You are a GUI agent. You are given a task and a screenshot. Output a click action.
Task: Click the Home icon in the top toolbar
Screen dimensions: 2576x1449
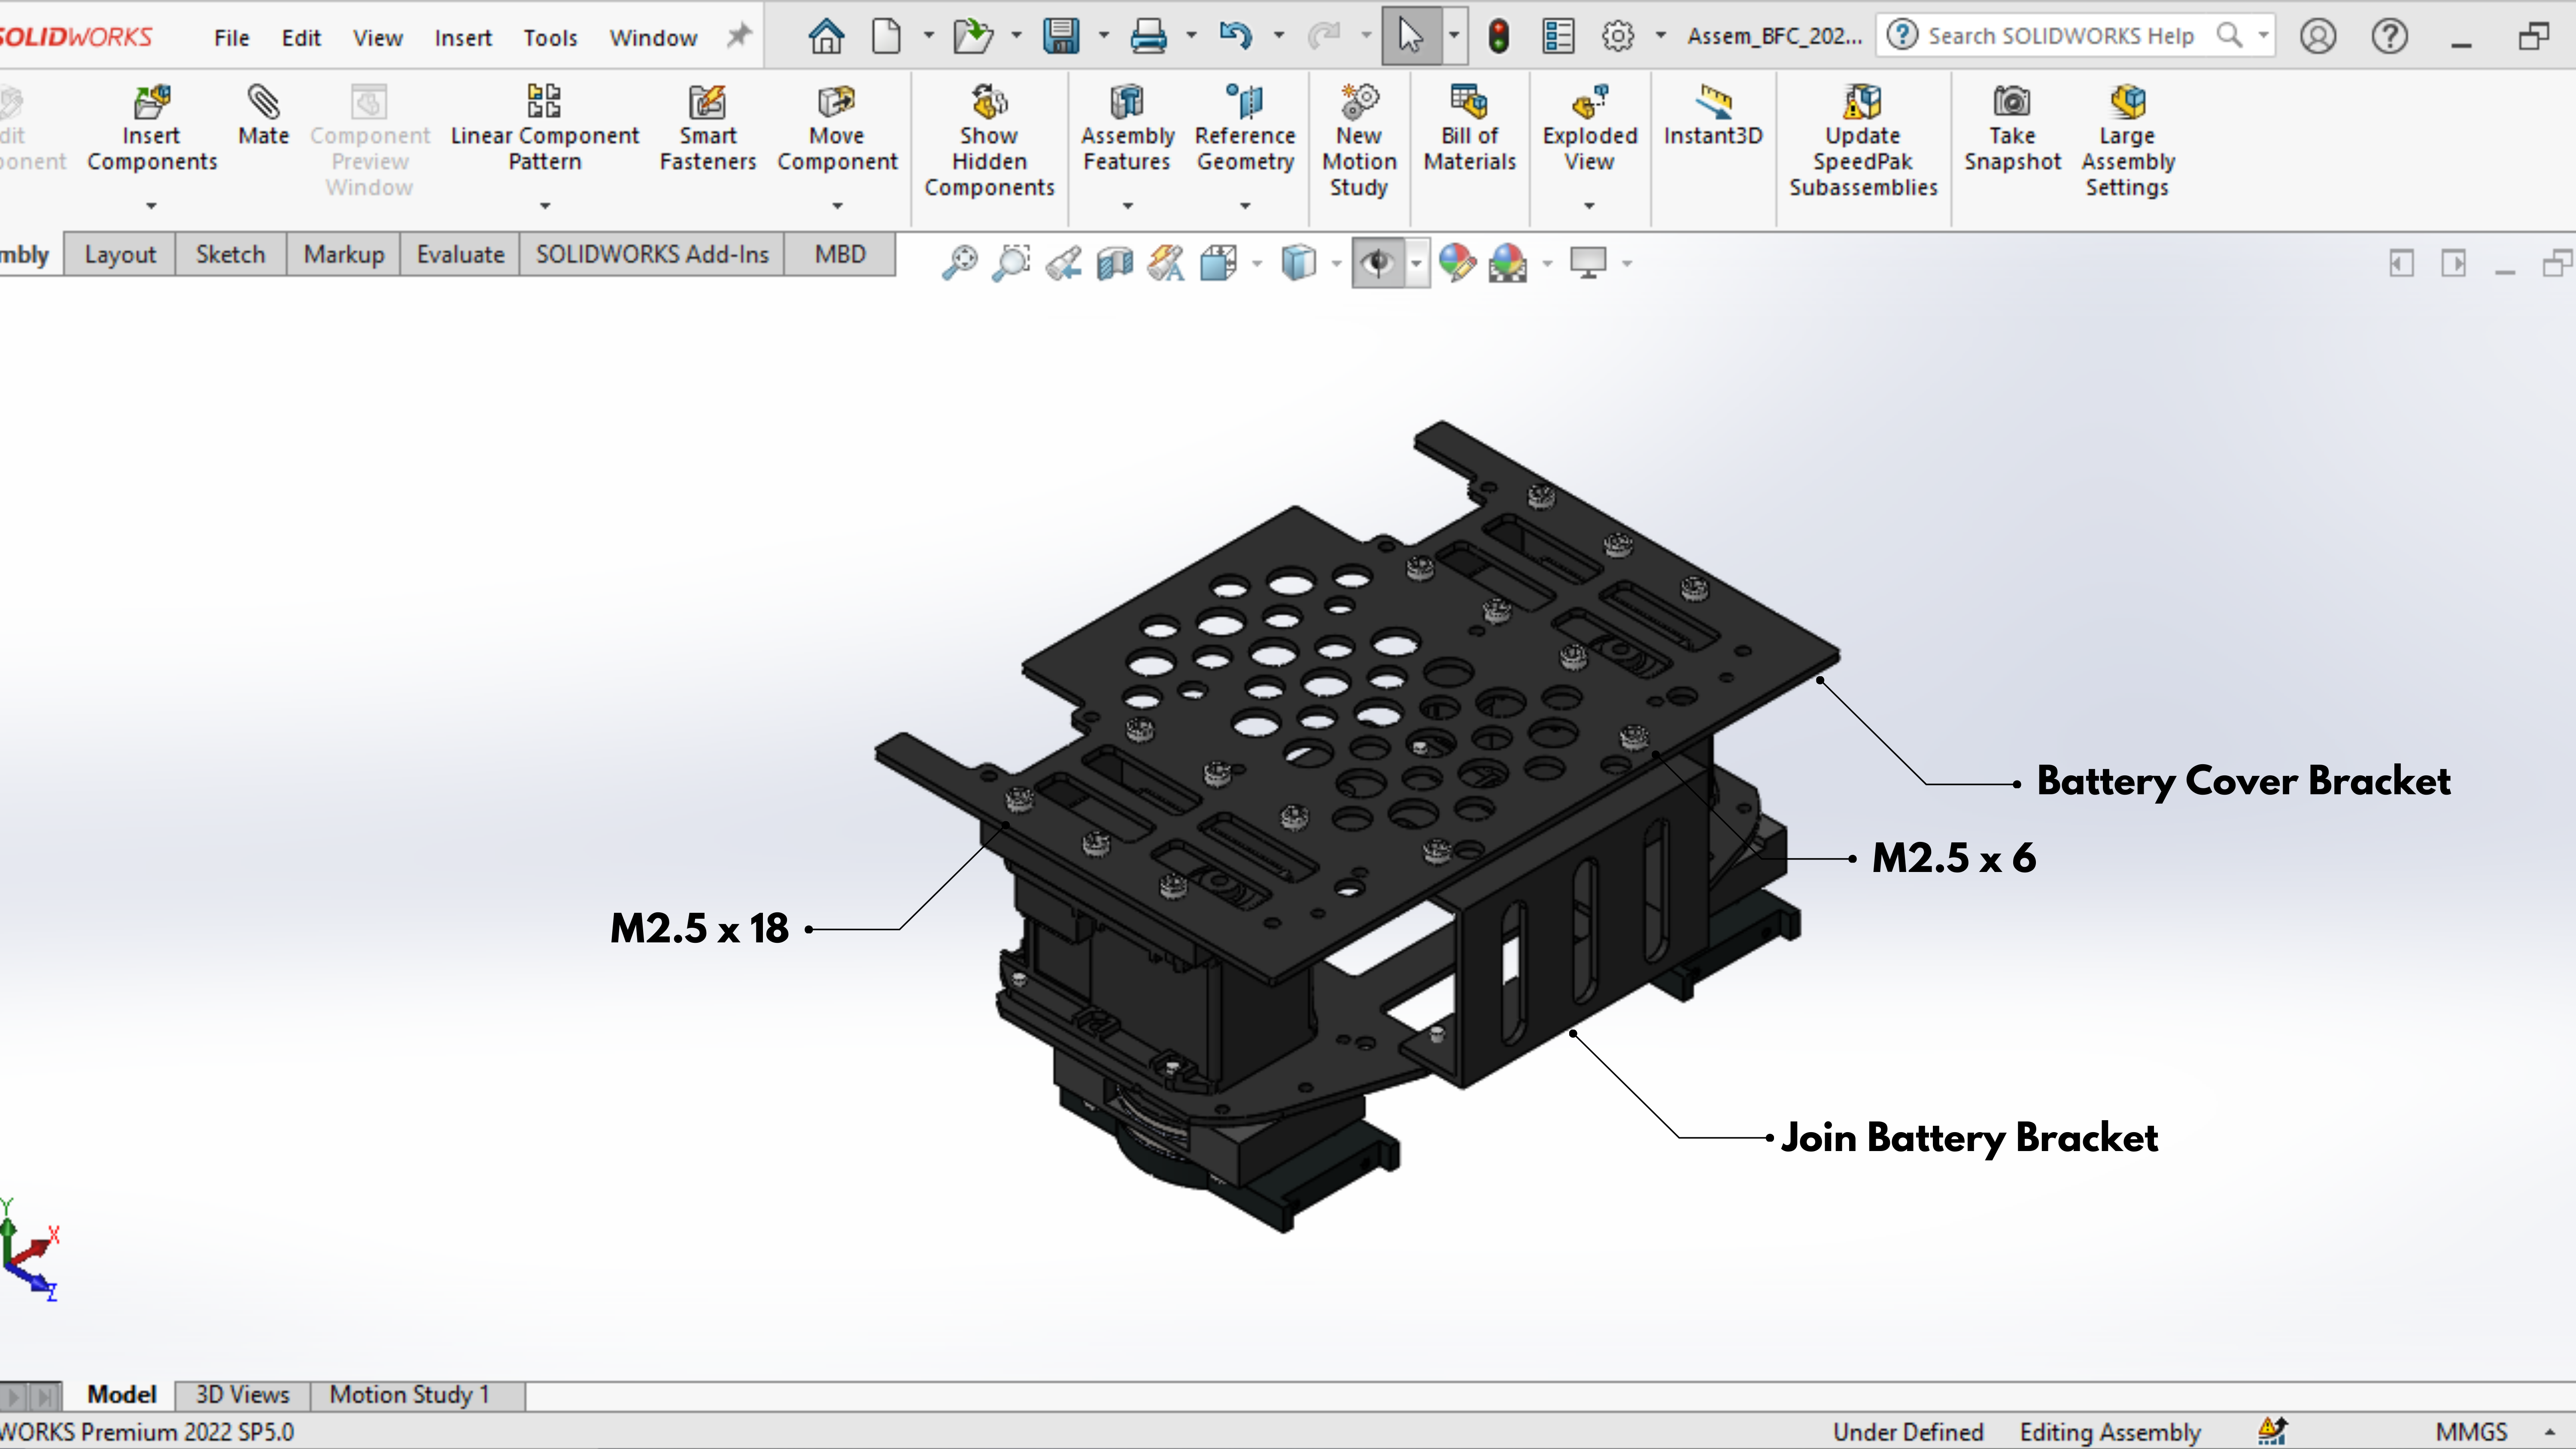pos(826,36)
